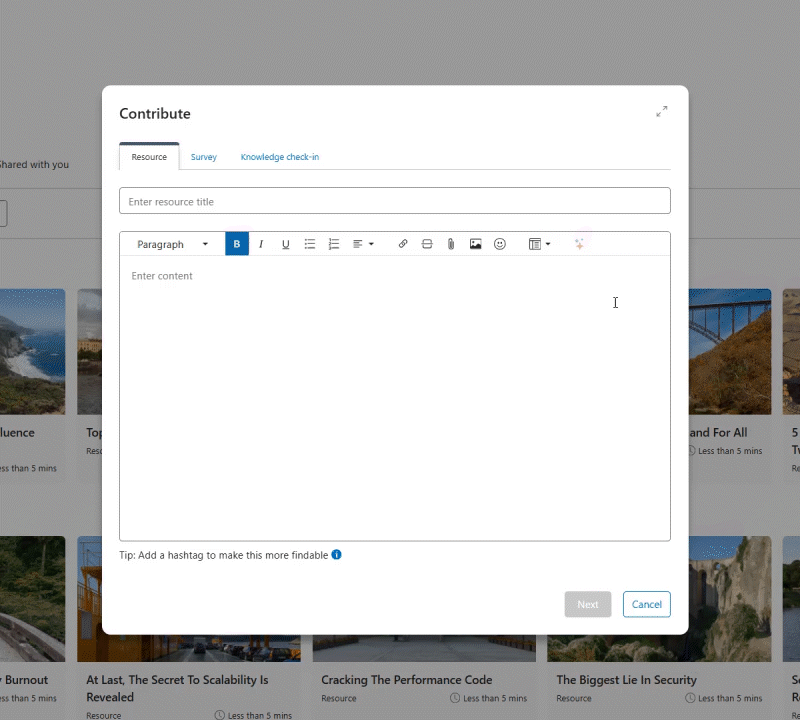
Task: Insert a hyperlink using the link icon
Action: (x=403, y=243)
